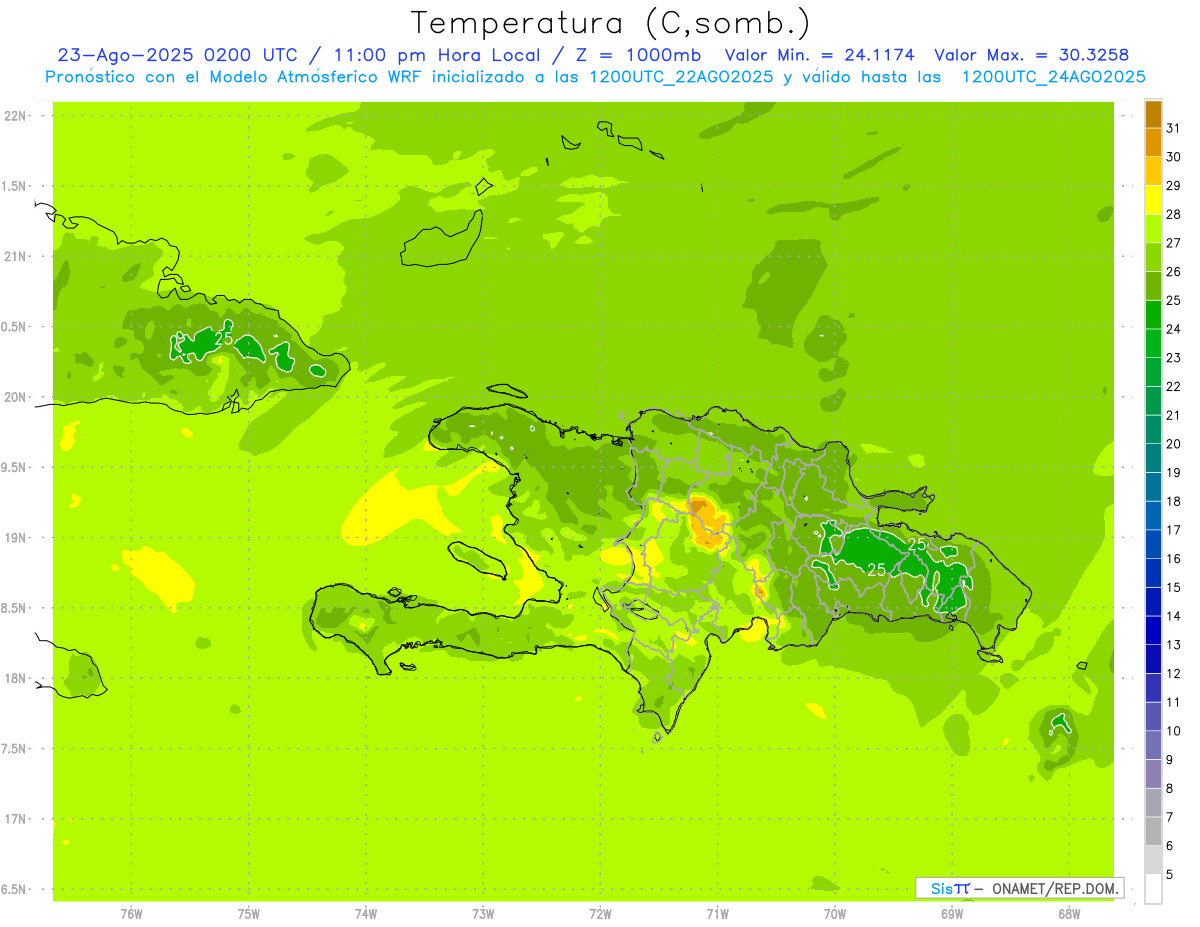The image size is (1200, 927).
Task: Select the '1200UTC_24AGO2025' valid-until time text
Action: (x=1053, y=77)
